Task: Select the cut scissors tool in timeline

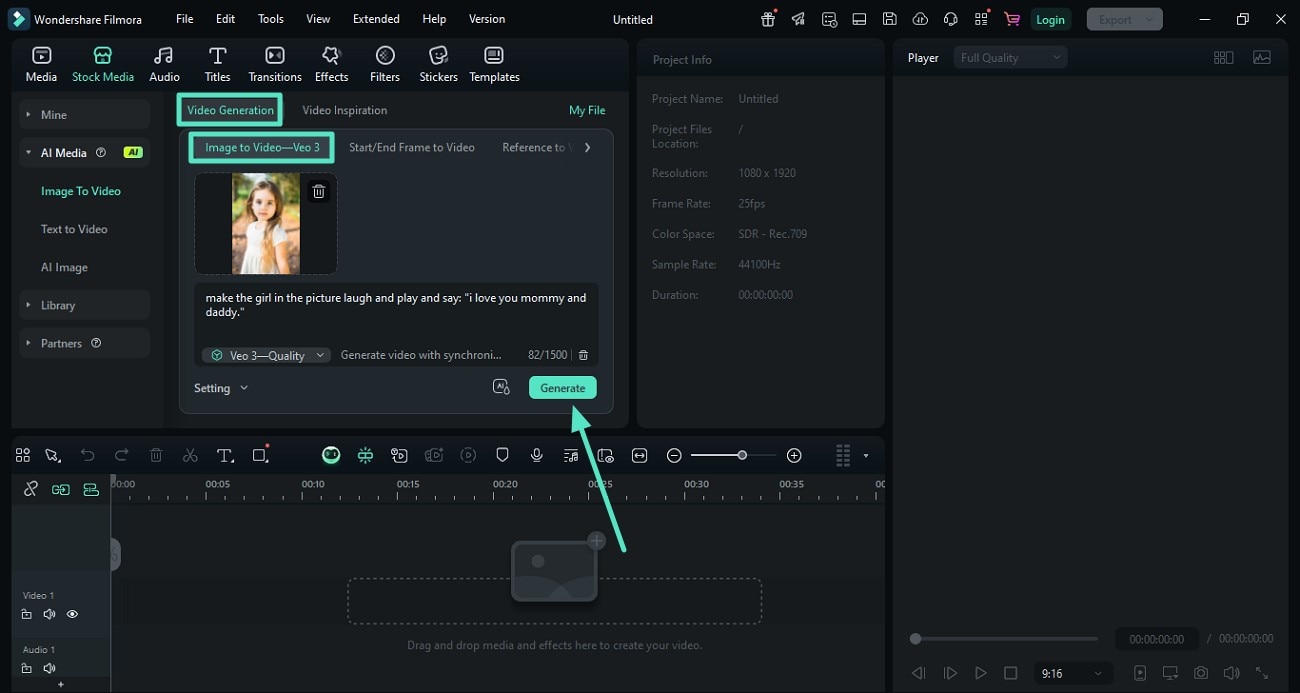Action: [190, 455]
